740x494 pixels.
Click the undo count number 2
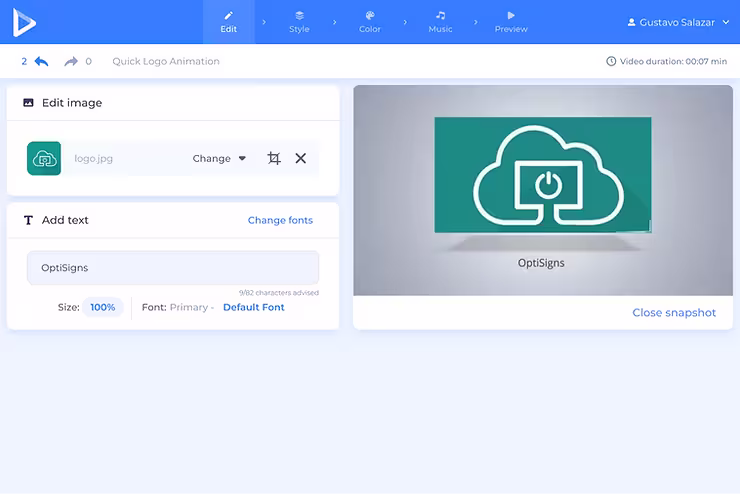coord(24,61)
